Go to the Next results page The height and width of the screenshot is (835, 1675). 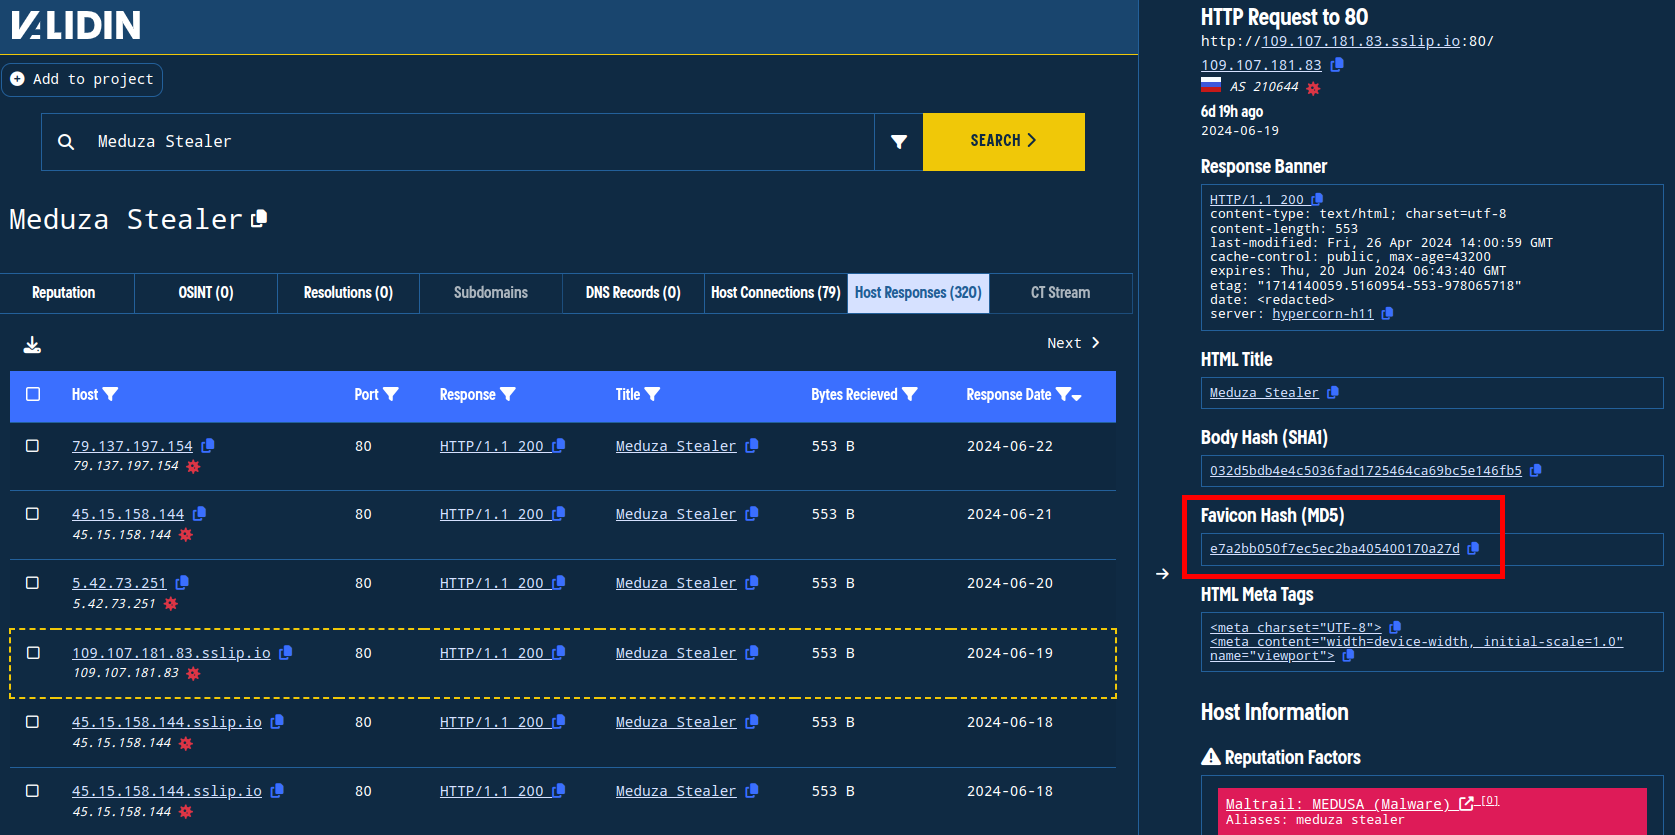click(1073, 343)
